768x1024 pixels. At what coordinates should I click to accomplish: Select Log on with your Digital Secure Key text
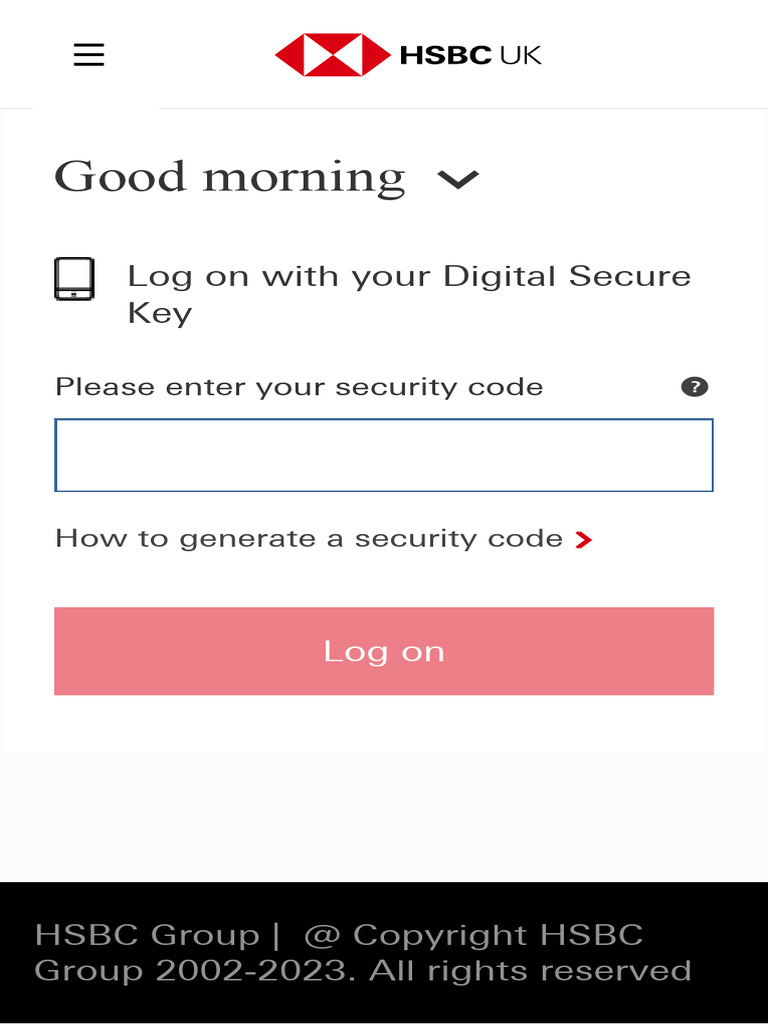point(409,294)
